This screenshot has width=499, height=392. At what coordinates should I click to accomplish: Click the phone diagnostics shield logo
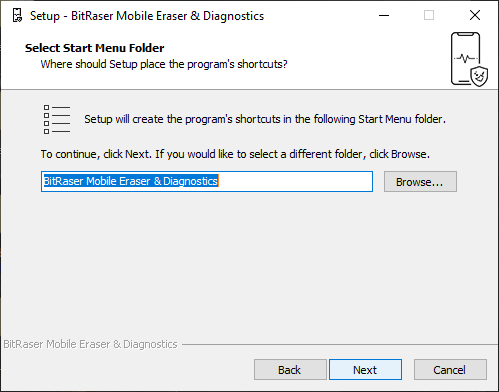(x=469, y=59)
